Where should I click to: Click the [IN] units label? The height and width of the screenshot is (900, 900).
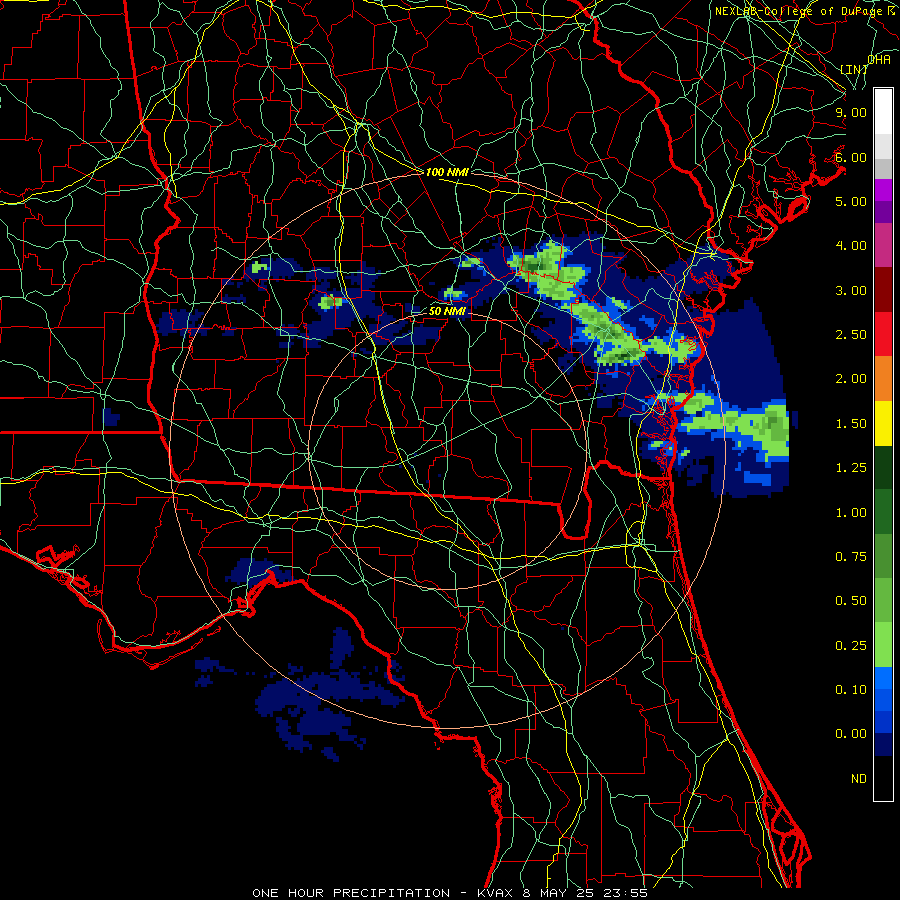[x=854, y=69]
